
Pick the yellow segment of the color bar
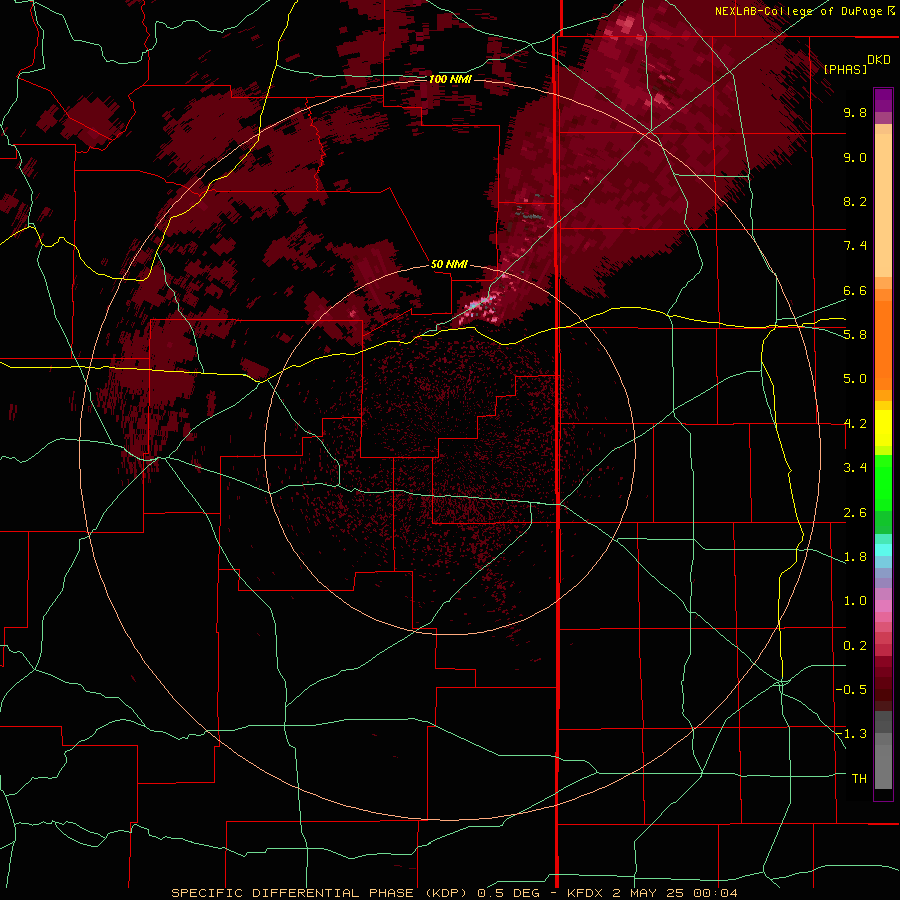(883, 428)
